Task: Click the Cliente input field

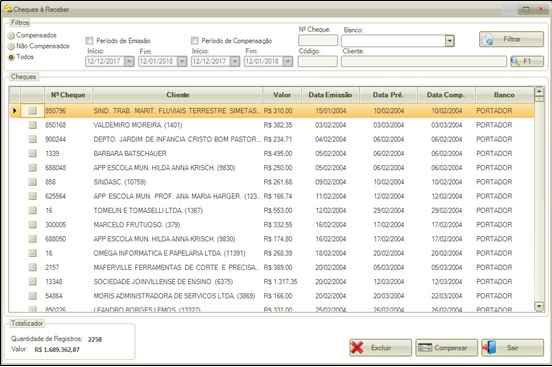Action: (x=424, y=61)
